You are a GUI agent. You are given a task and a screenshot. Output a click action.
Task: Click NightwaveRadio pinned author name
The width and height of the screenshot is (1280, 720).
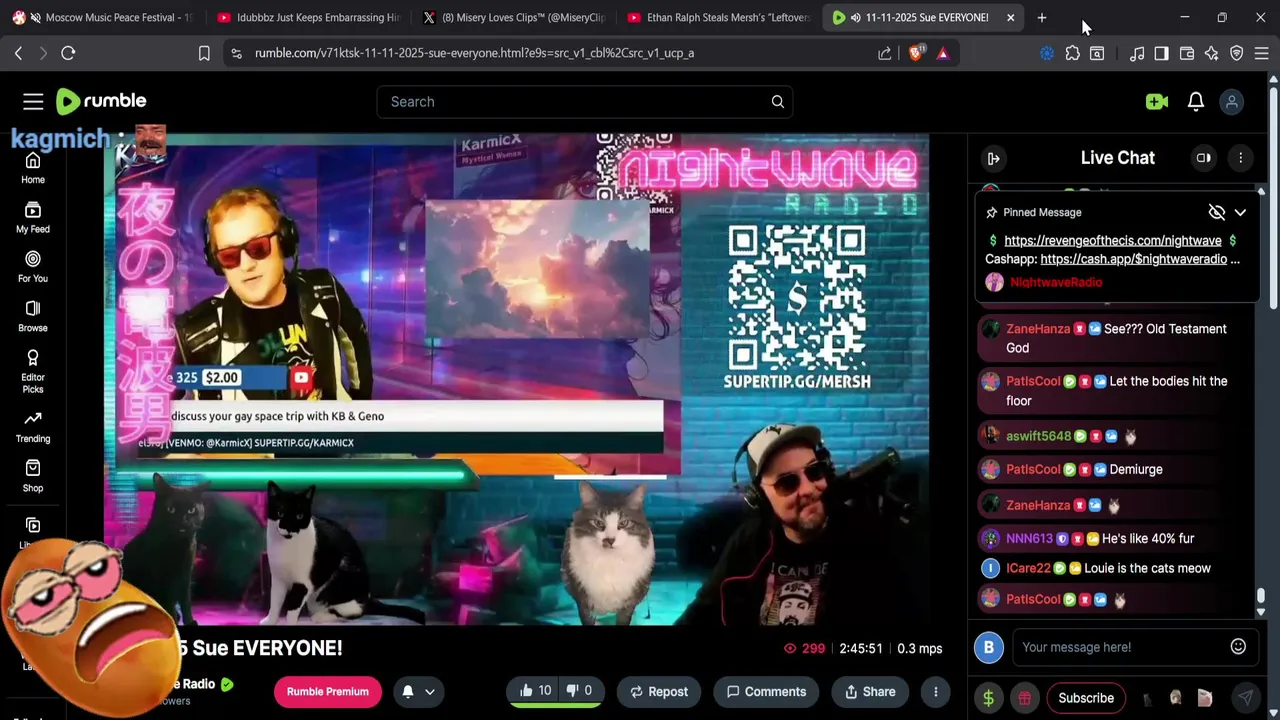[x=1056, y=282]
